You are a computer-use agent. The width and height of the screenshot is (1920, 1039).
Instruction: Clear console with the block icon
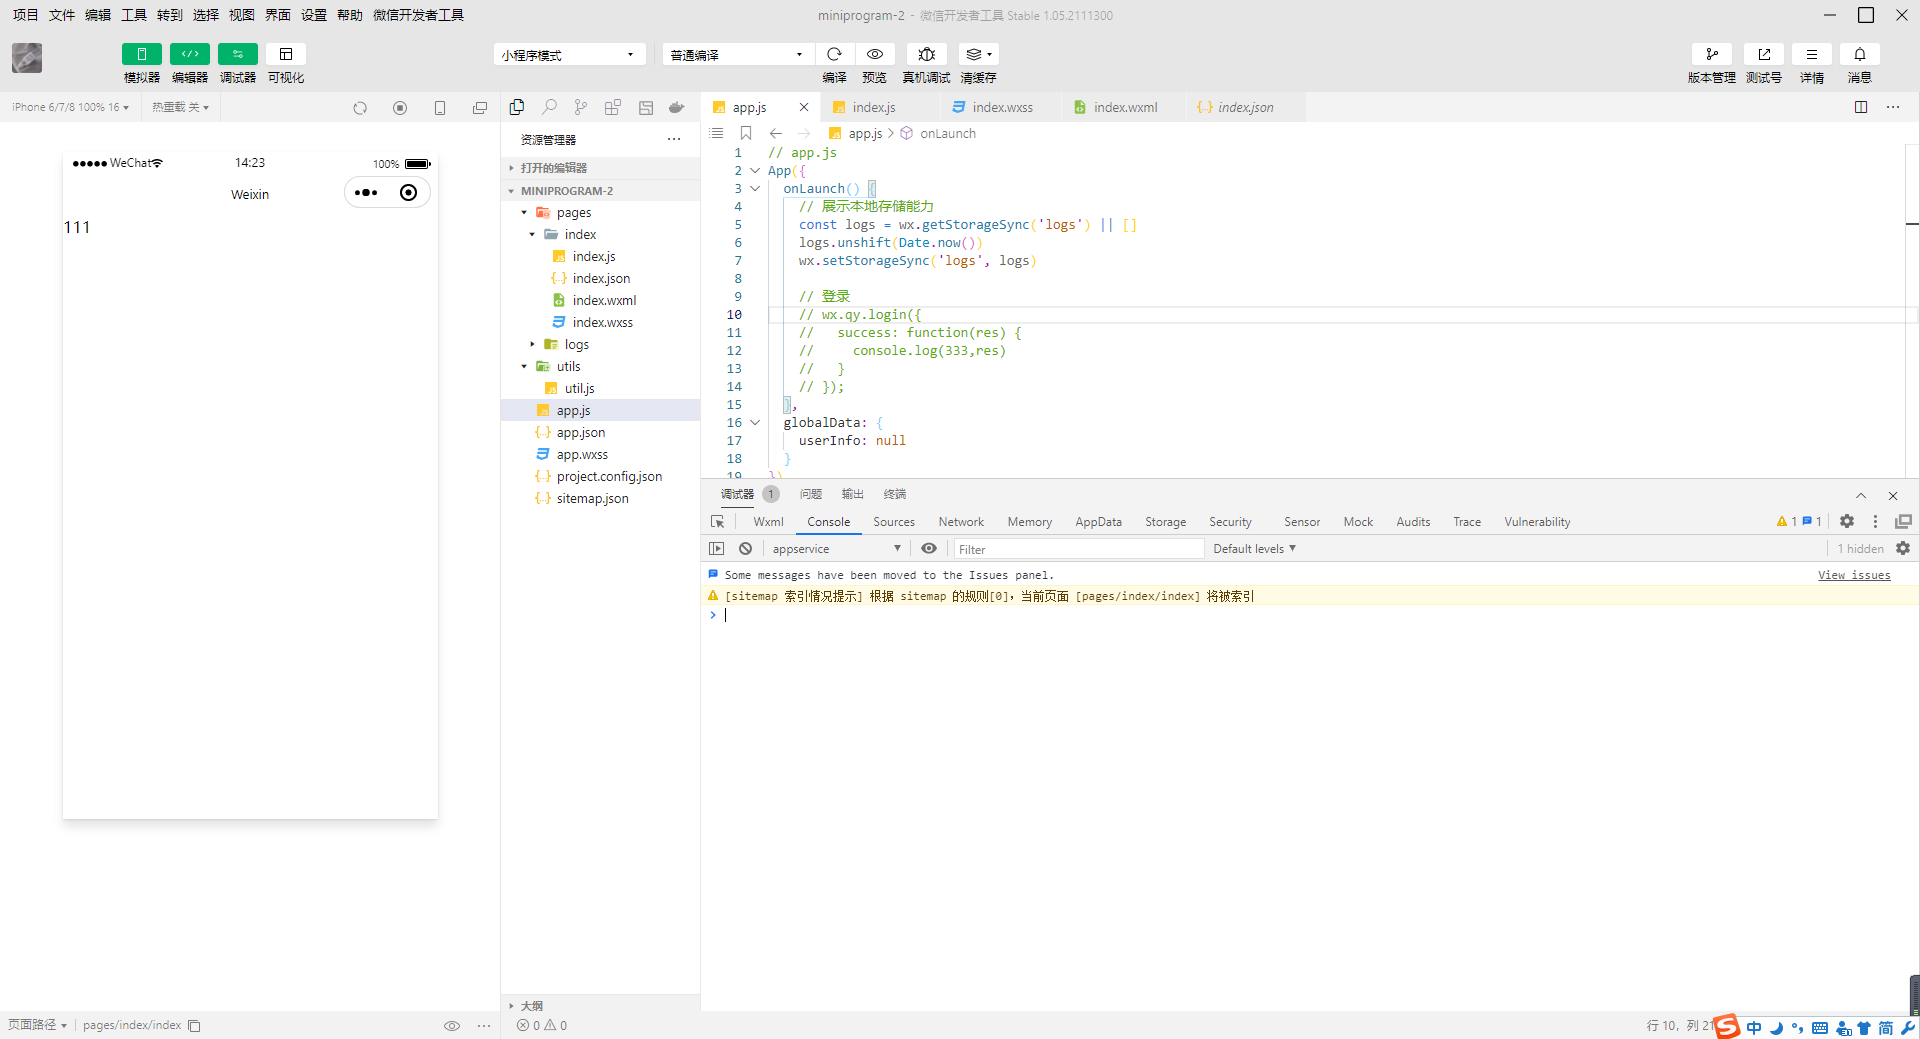(x=745, y=548)
